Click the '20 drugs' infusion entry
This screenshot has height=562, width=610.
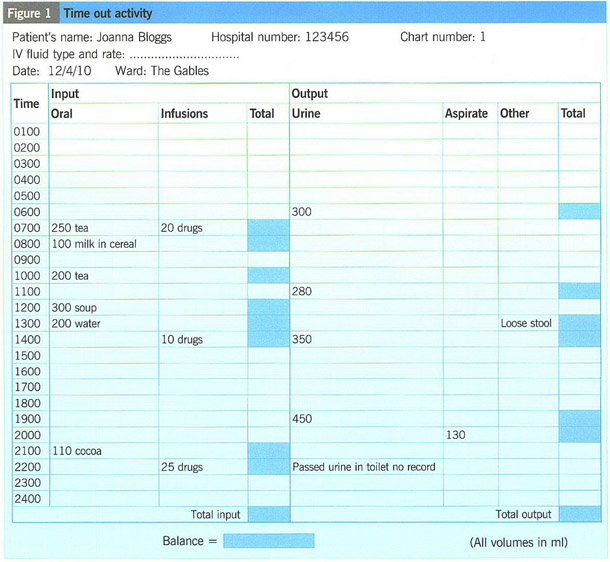tap(182, 228)
